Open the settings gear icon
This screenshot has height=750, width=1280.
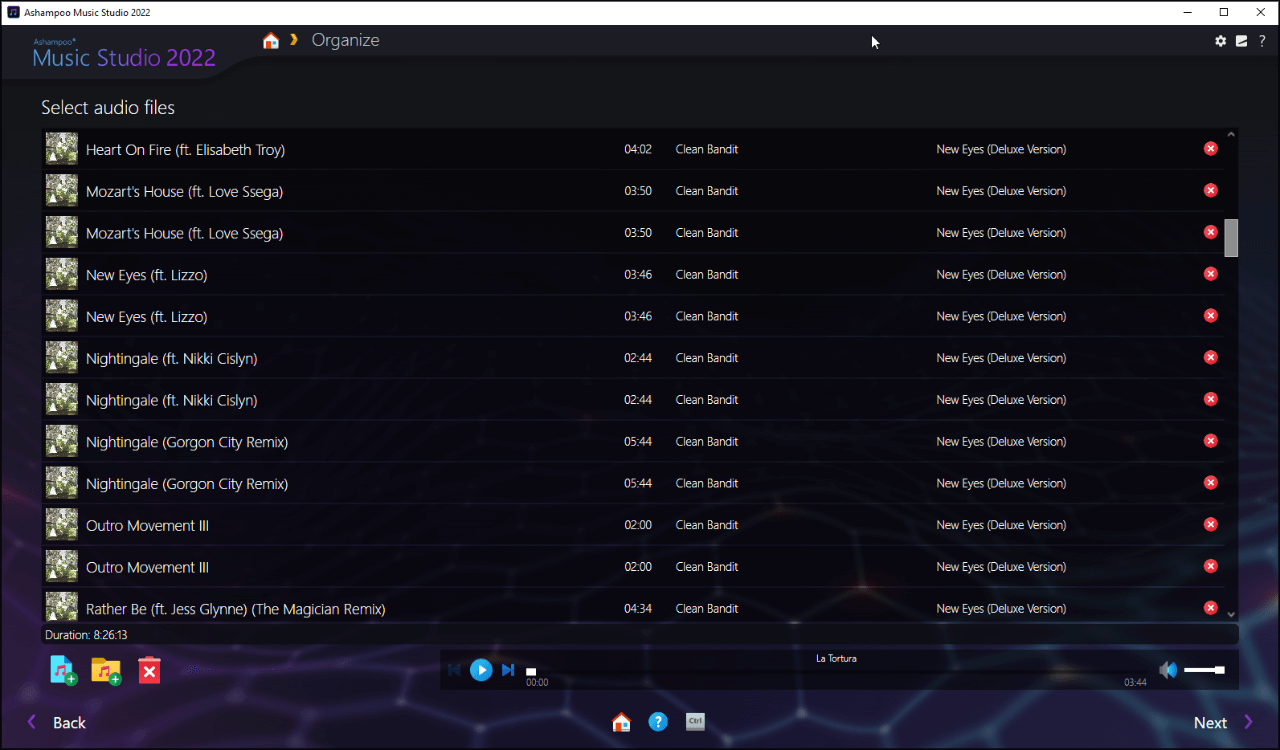(x=1220, y=41)
